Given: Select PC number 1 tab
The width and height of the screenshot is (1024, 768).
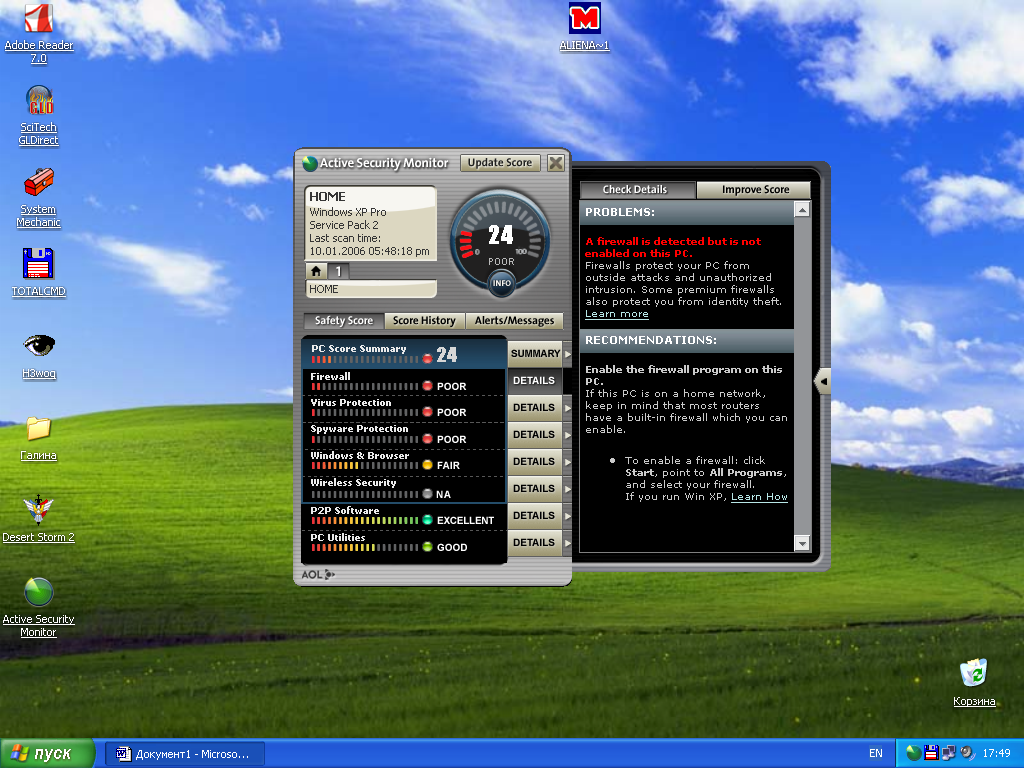Looking at the screenshot, I should point(338,270).
